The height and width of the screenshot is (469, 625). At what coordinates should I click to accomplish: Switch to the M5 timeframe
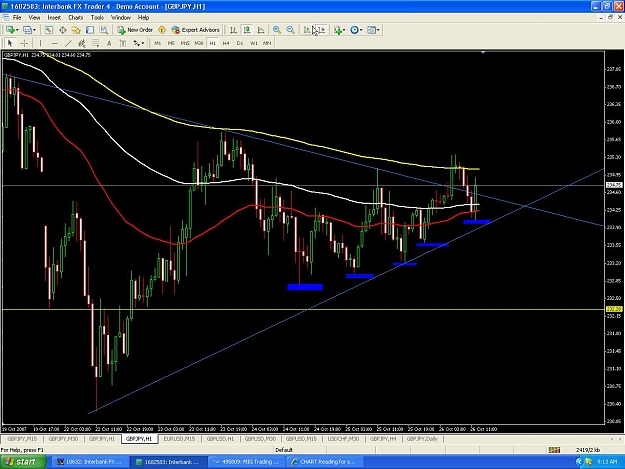171,43
